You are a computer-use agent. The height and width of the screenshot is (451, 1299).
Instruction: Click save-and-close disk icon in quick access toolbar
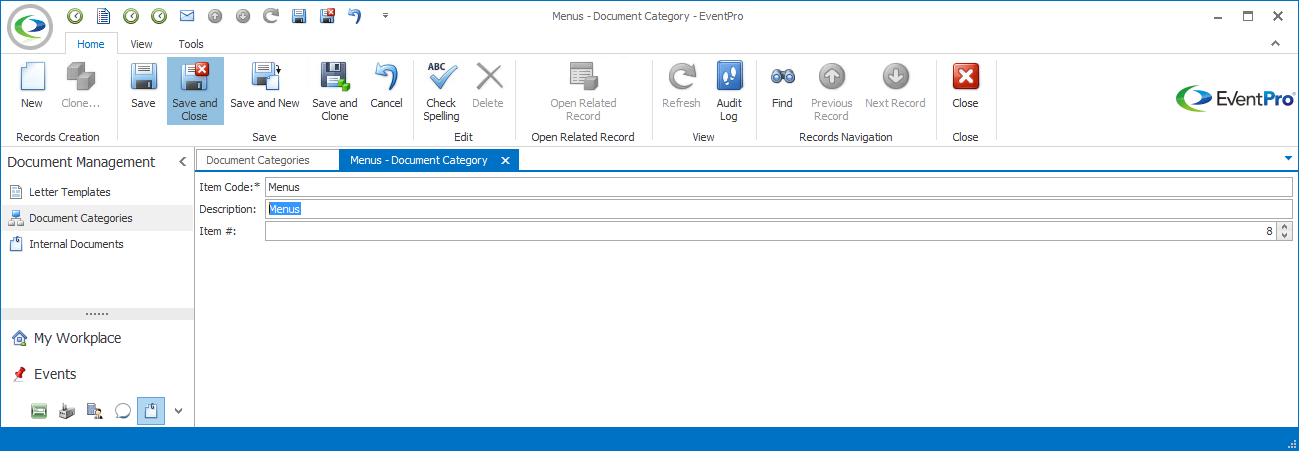coord(327,16)
